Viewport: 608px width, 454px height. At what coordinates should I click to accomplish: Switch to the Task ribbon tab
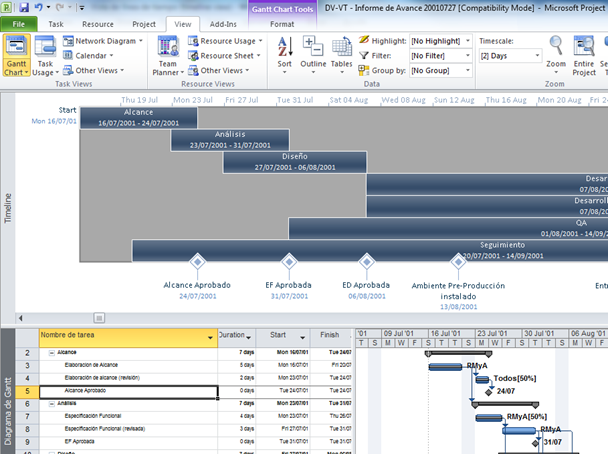pyautogui.click(x=56, y=24)
